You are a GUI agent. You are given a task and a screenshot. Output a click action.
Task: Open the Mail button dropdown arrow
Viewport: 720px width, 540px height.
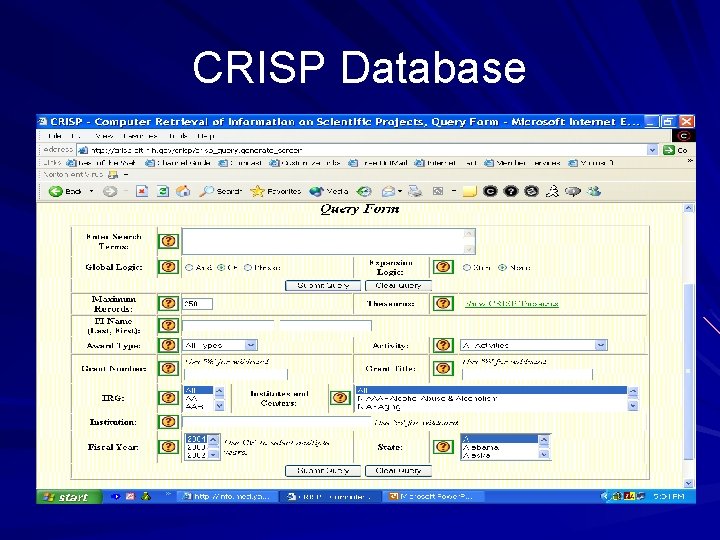tap(400, 191)
